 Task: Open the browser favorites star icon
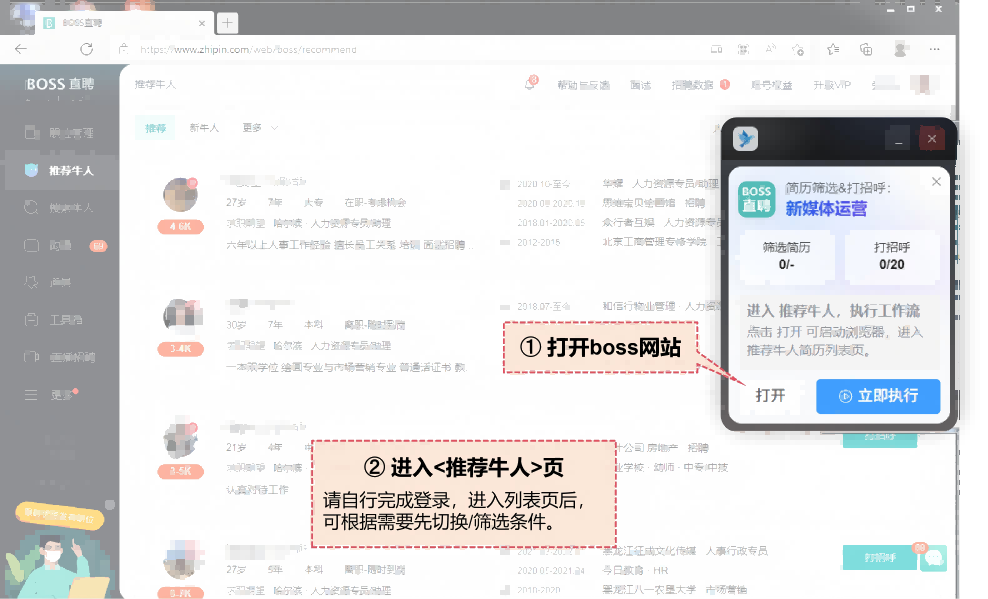coord(833,49)
